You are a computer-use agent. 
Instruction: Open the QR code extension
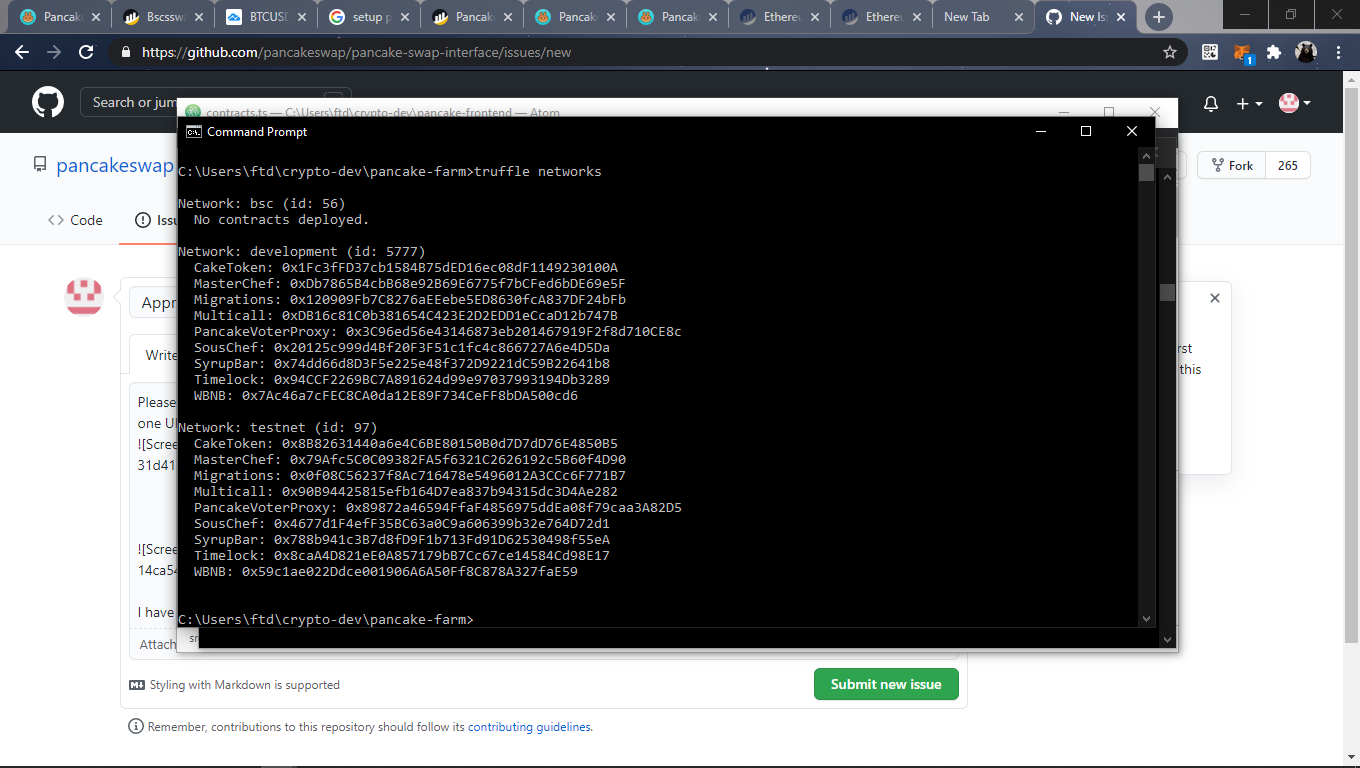pyautogui.click(x=1210, y=52)
